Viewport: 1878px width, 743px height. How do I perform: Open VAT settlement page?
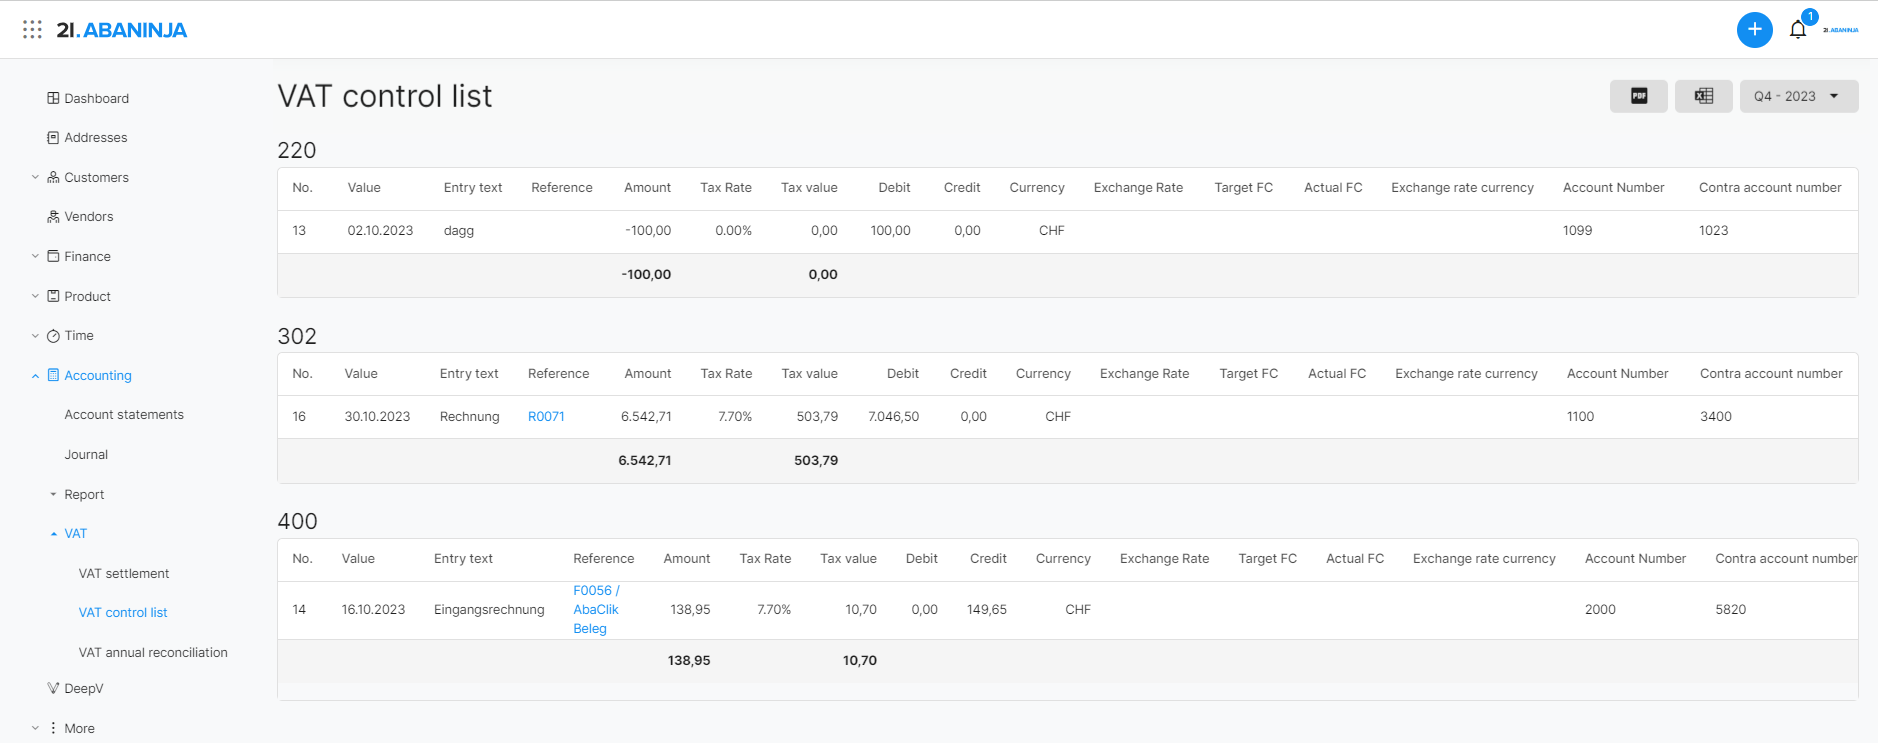coord(124,573)
